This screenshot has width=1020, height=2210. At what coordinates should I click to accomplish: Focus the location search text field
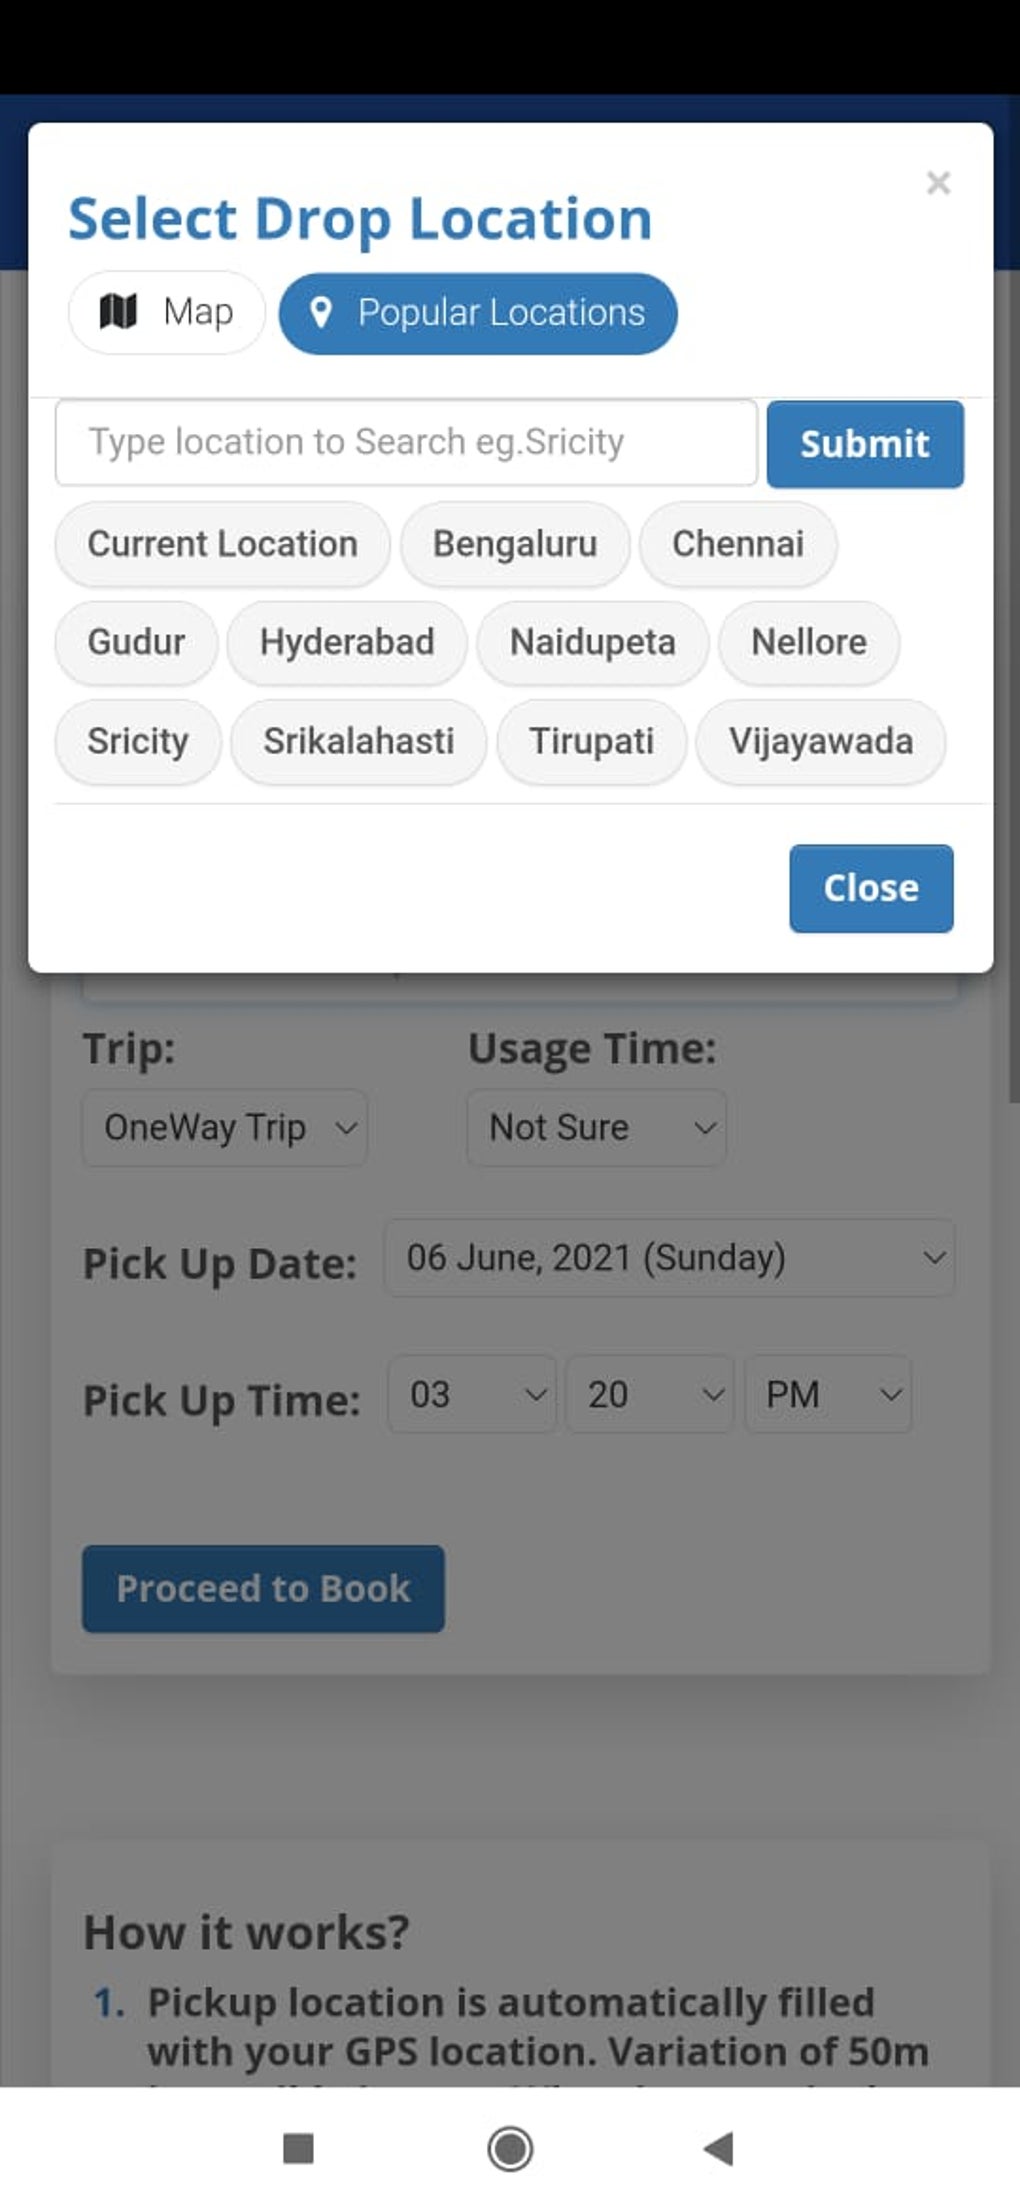tap(406, 442)
